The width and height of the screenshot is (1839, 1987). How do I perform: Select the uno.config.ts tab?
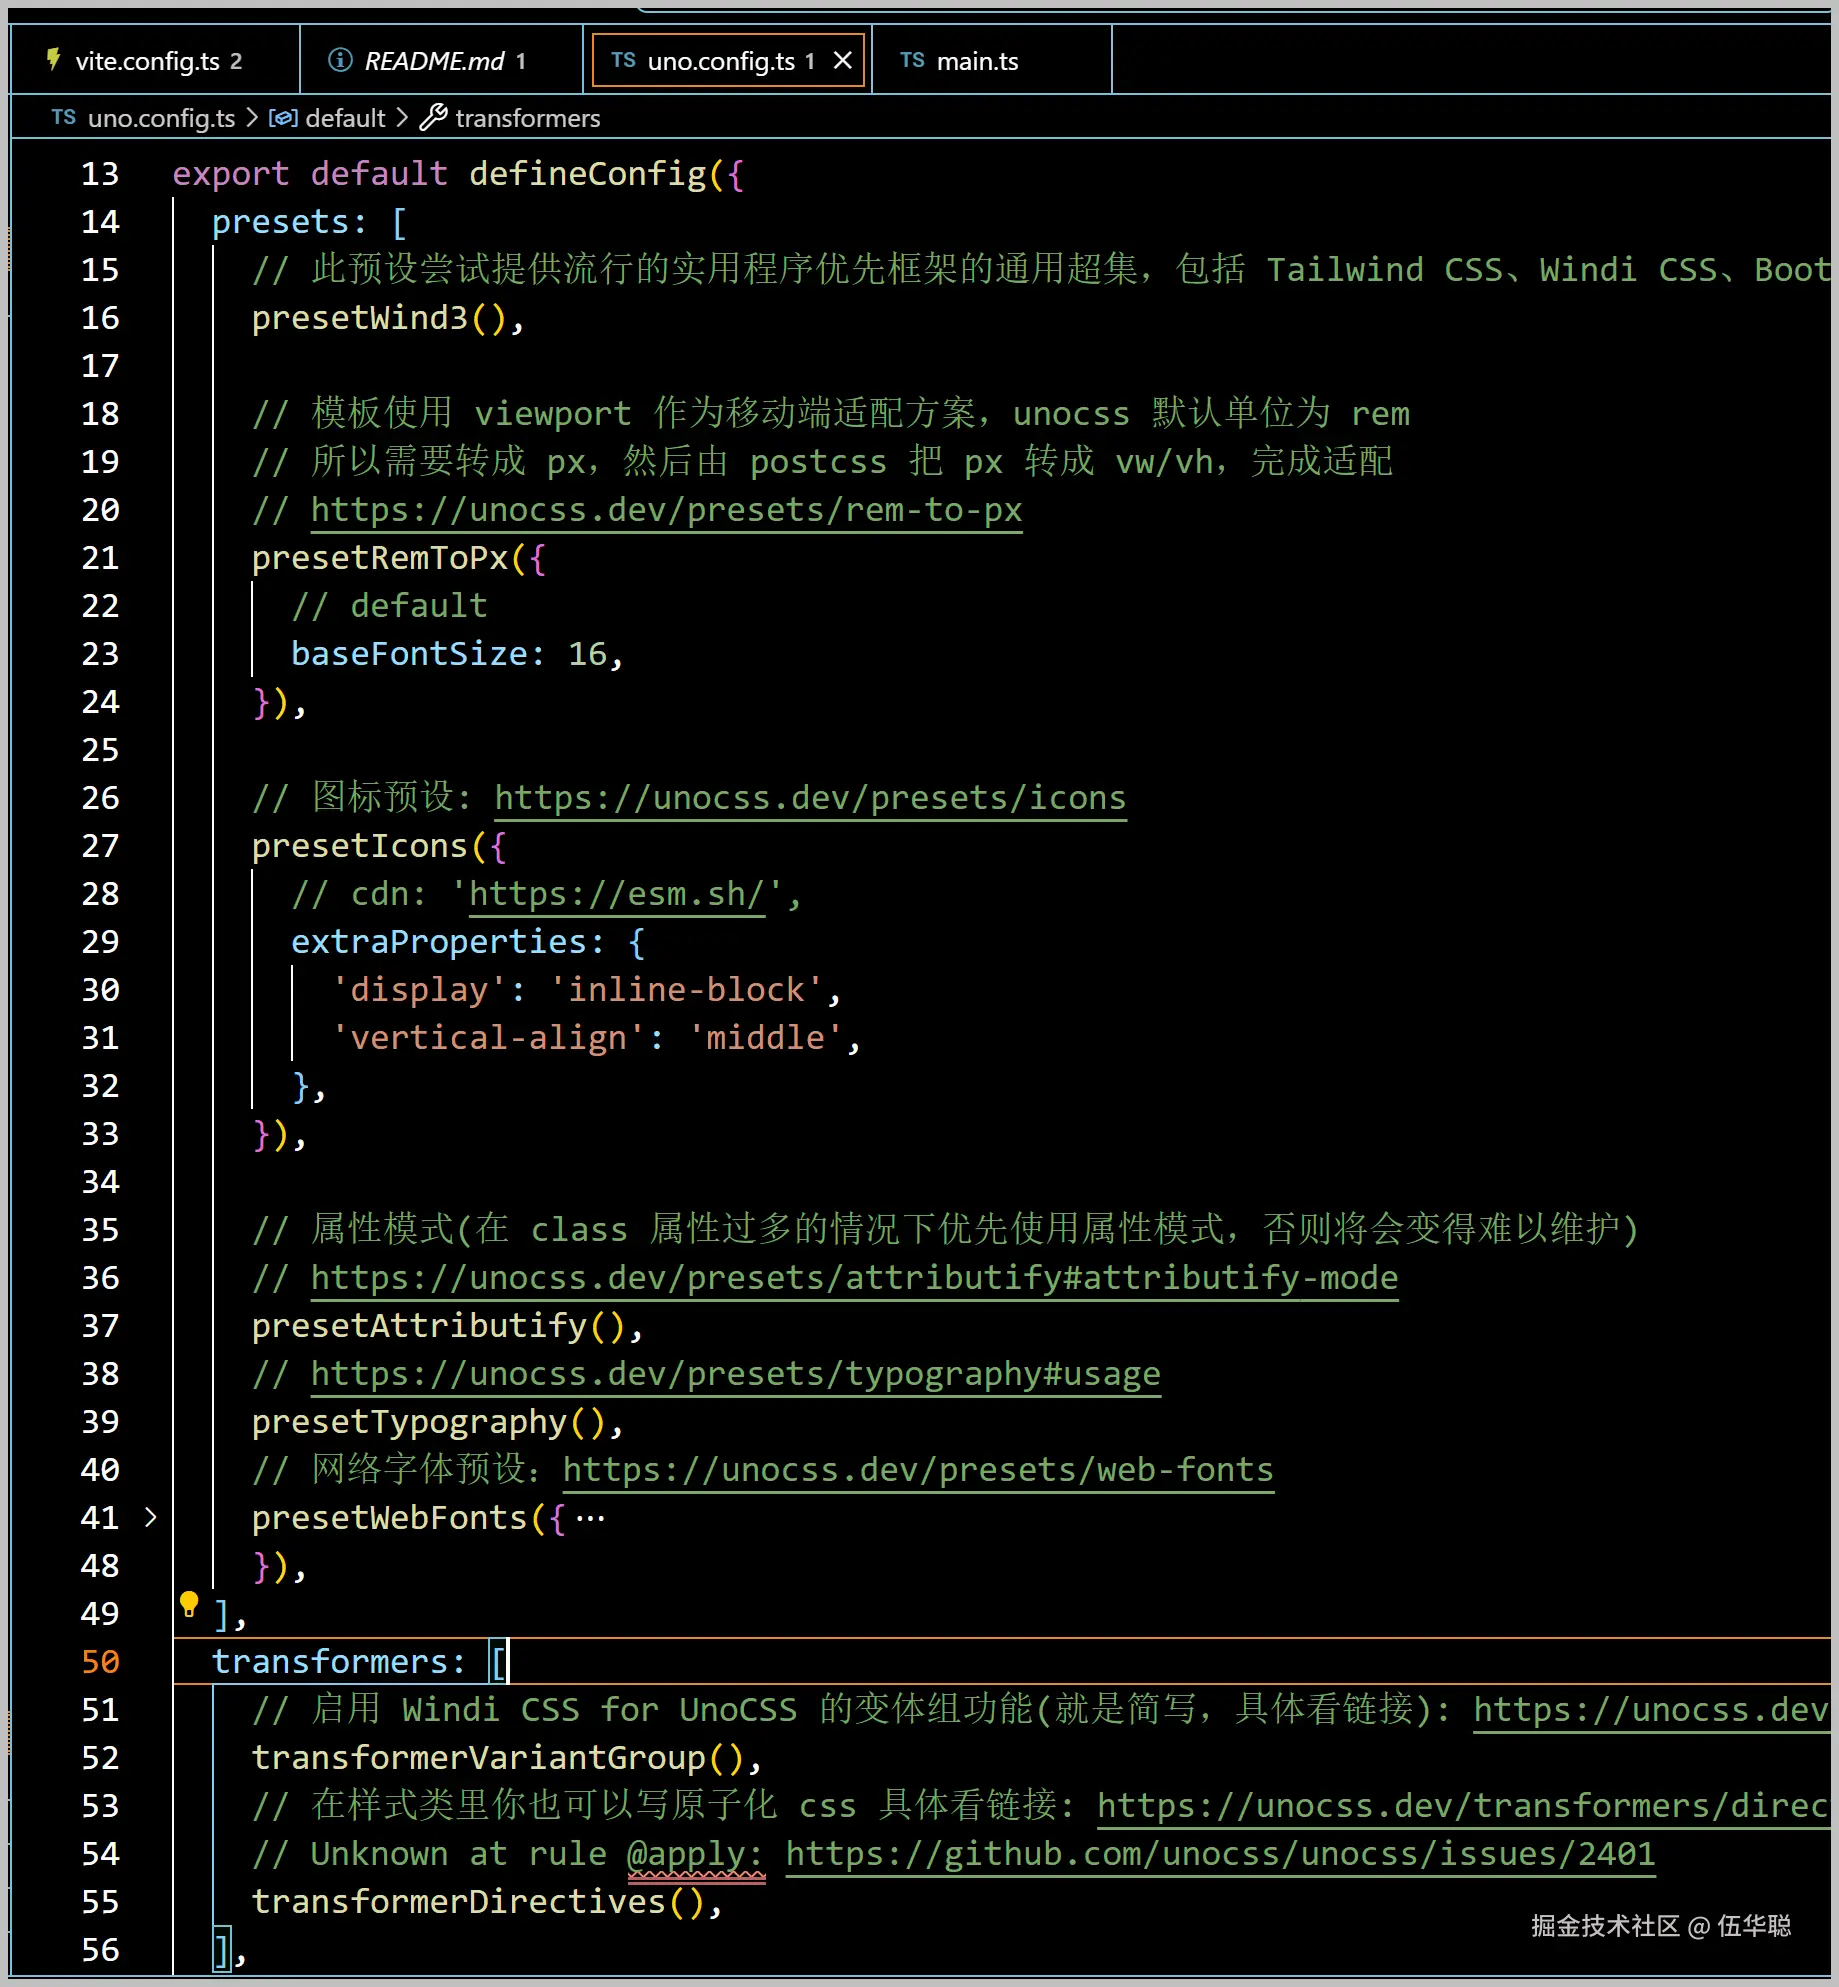tap(728, 61)
